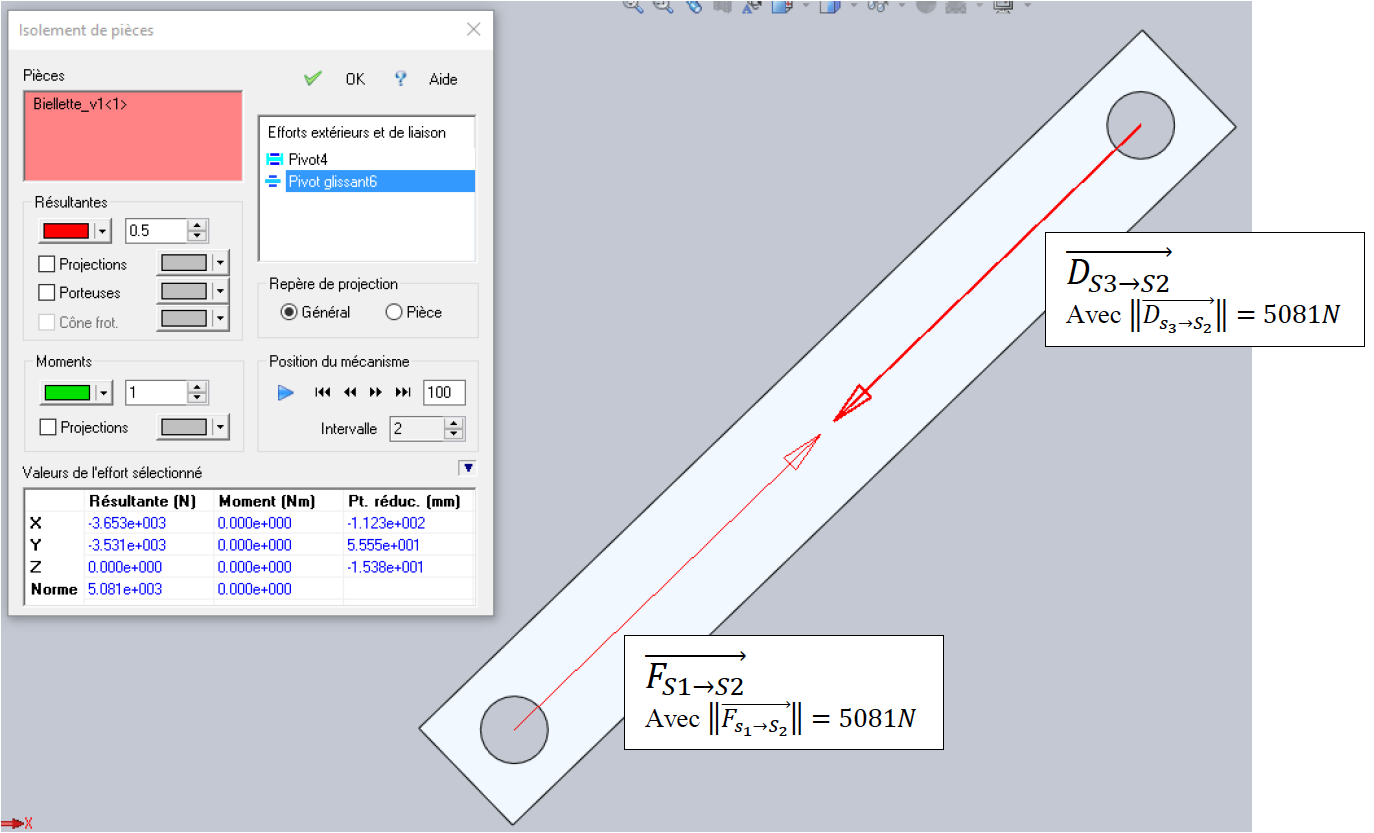Select Biellette_v1<1> in the Pièces list
The height and width of the screenshot is (833, 1374).
(x=80, y=104)
